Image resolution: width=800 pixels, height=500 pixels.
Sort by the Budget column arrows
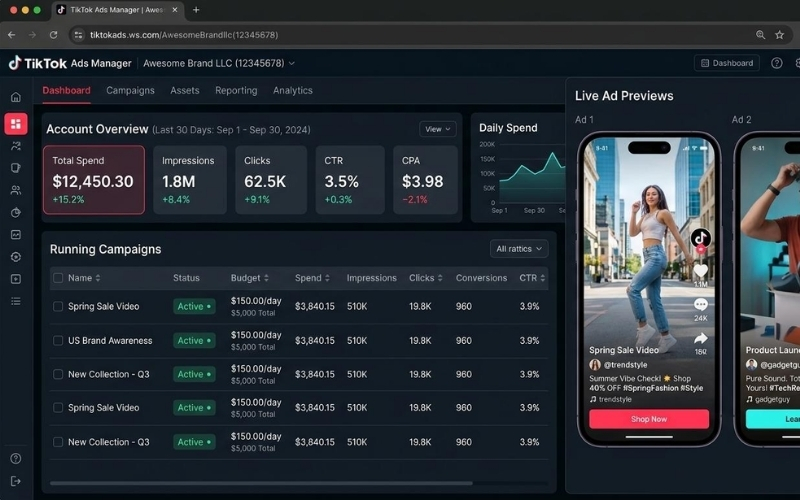coord(266,278)
